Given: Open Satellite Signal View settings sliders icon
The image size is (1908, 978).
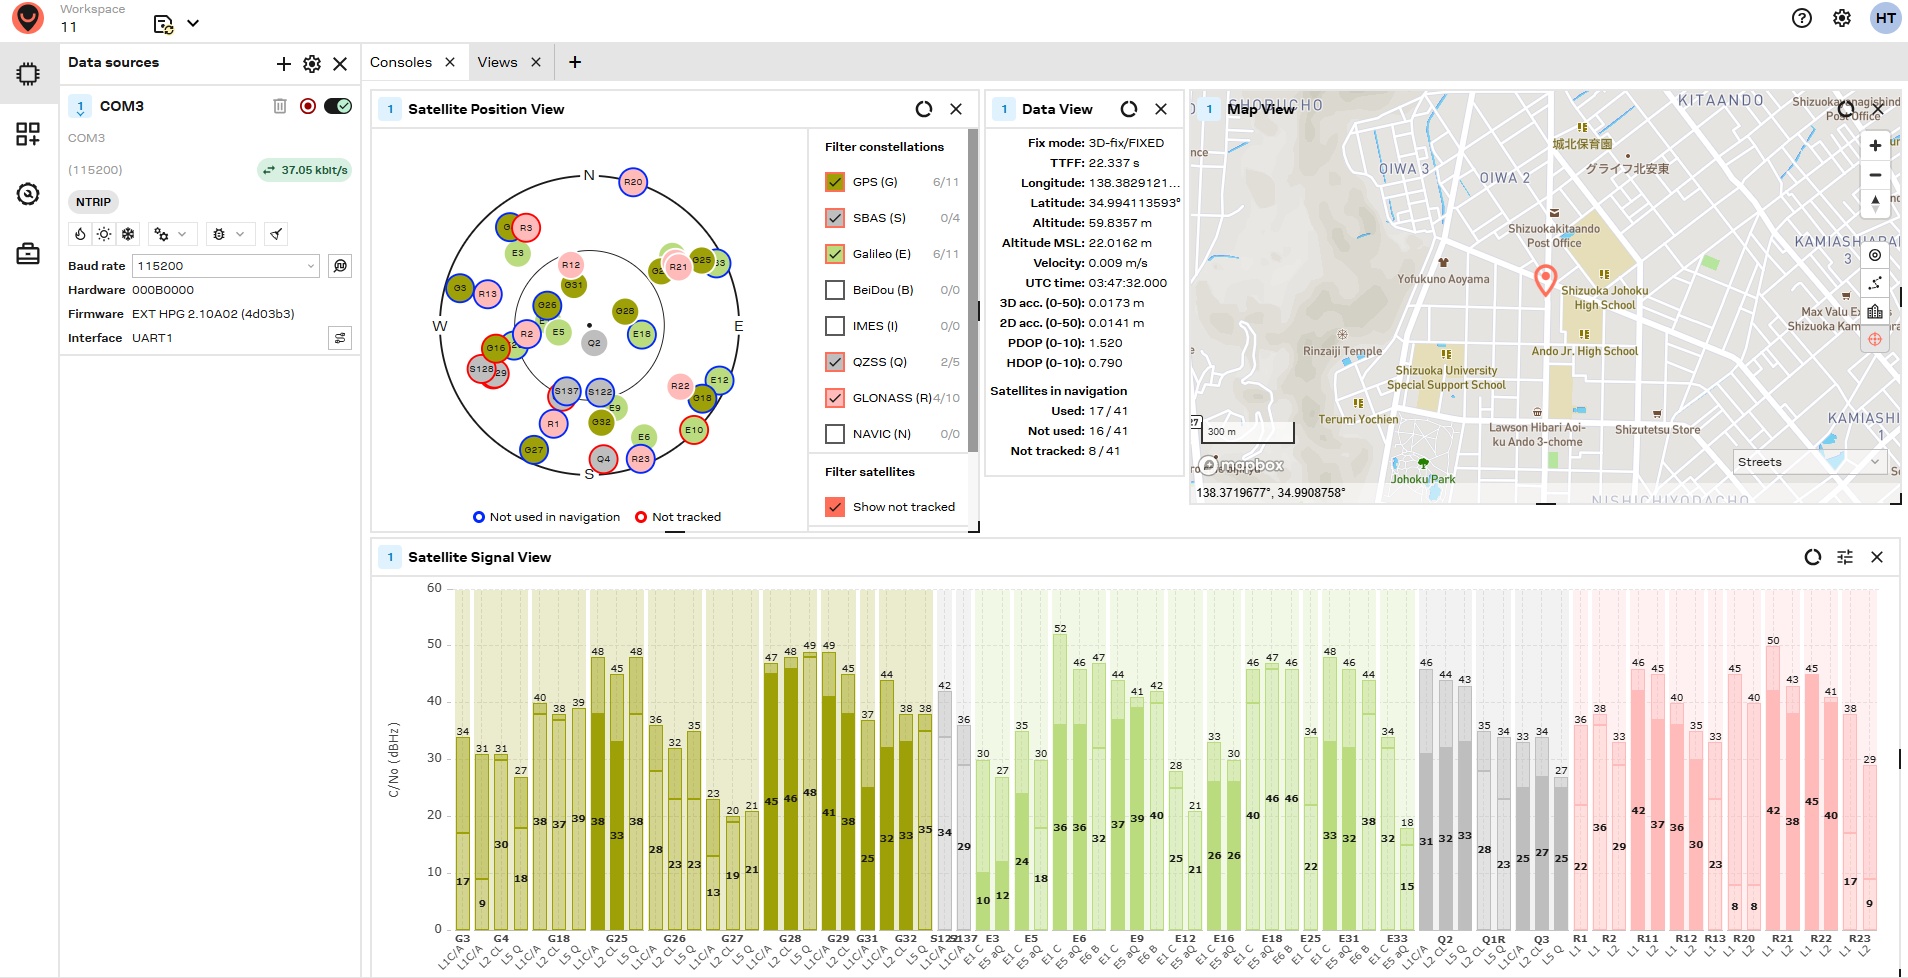Looking at the screenshot, I should click(1845, 557).
